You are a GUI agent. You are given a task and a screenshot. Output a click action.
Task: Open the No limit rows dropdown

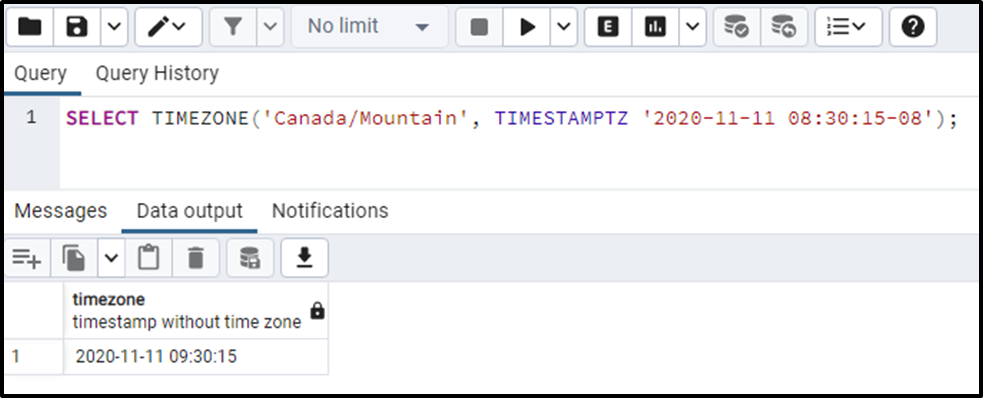click(x=369, y=27)
